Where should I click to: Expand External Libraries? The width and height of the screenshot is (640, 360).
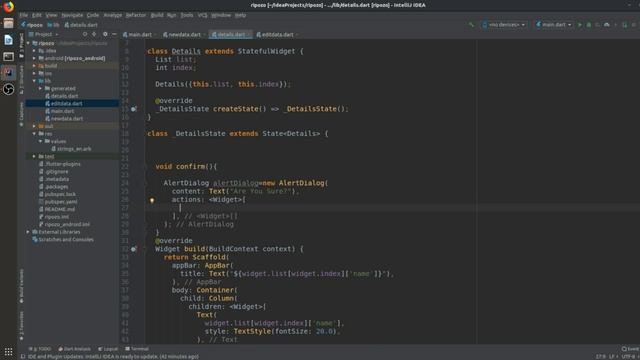28,232
